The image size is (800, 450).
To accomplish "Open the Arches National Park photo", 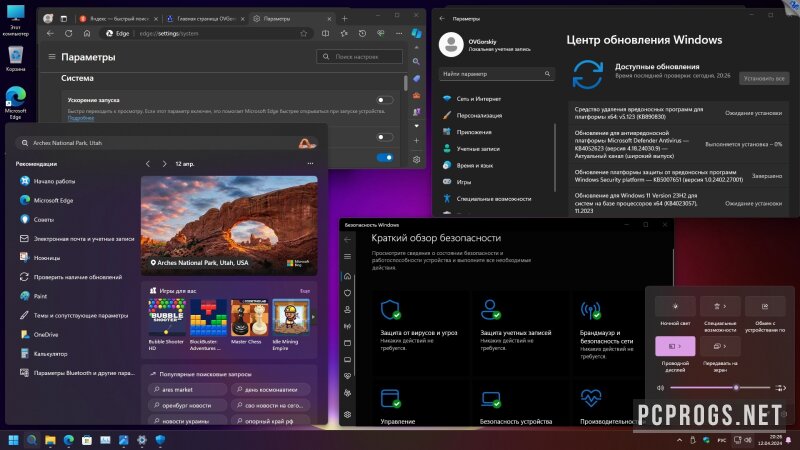I will coord(229,226).
